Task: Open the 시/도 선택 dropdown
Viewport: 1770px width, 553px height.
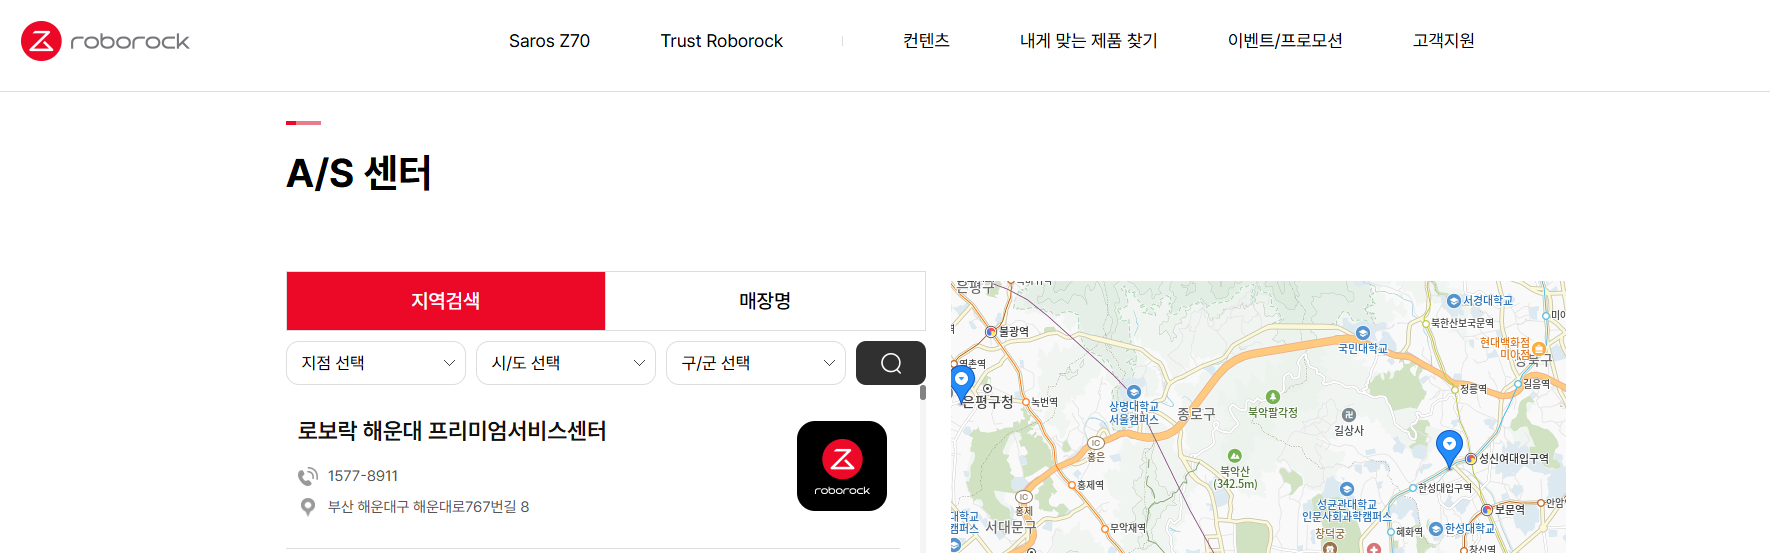Action: click(566, 363)
